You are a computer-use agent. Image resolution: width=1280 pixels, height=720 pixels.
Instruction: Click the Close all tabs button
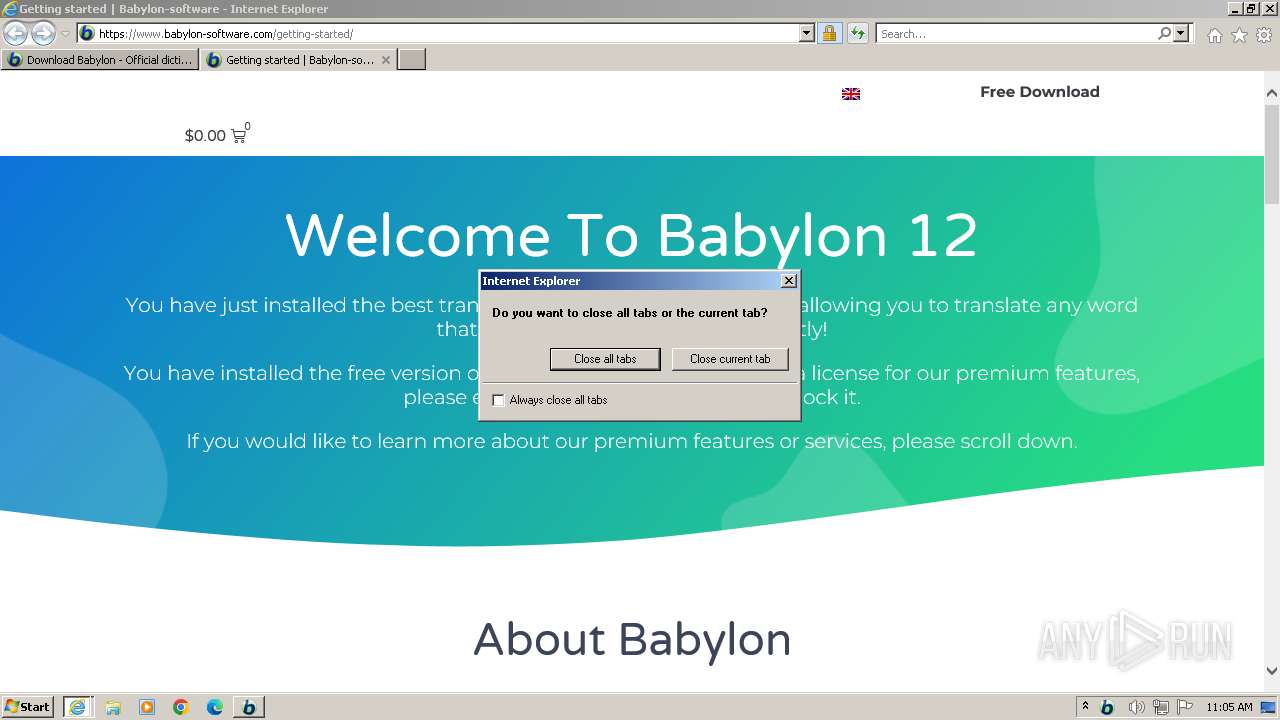pyautogui.click(x=605, y=359)
